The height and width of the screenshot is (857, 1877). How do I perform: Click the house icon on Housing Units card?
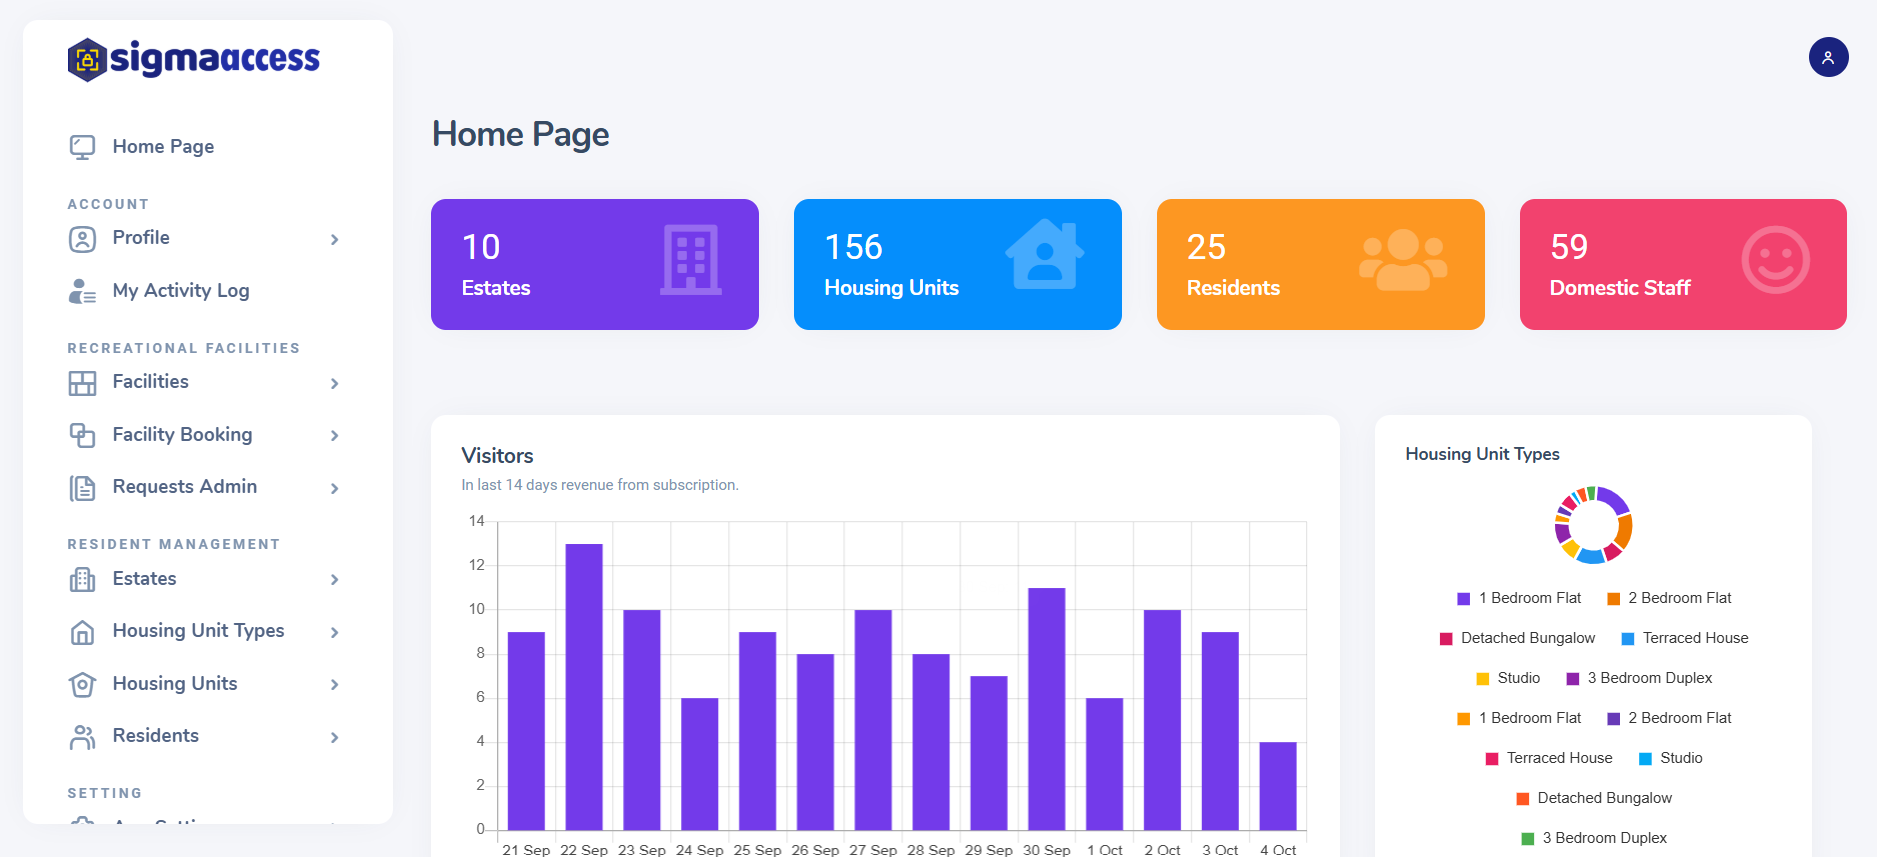[x=1045, y=254]
